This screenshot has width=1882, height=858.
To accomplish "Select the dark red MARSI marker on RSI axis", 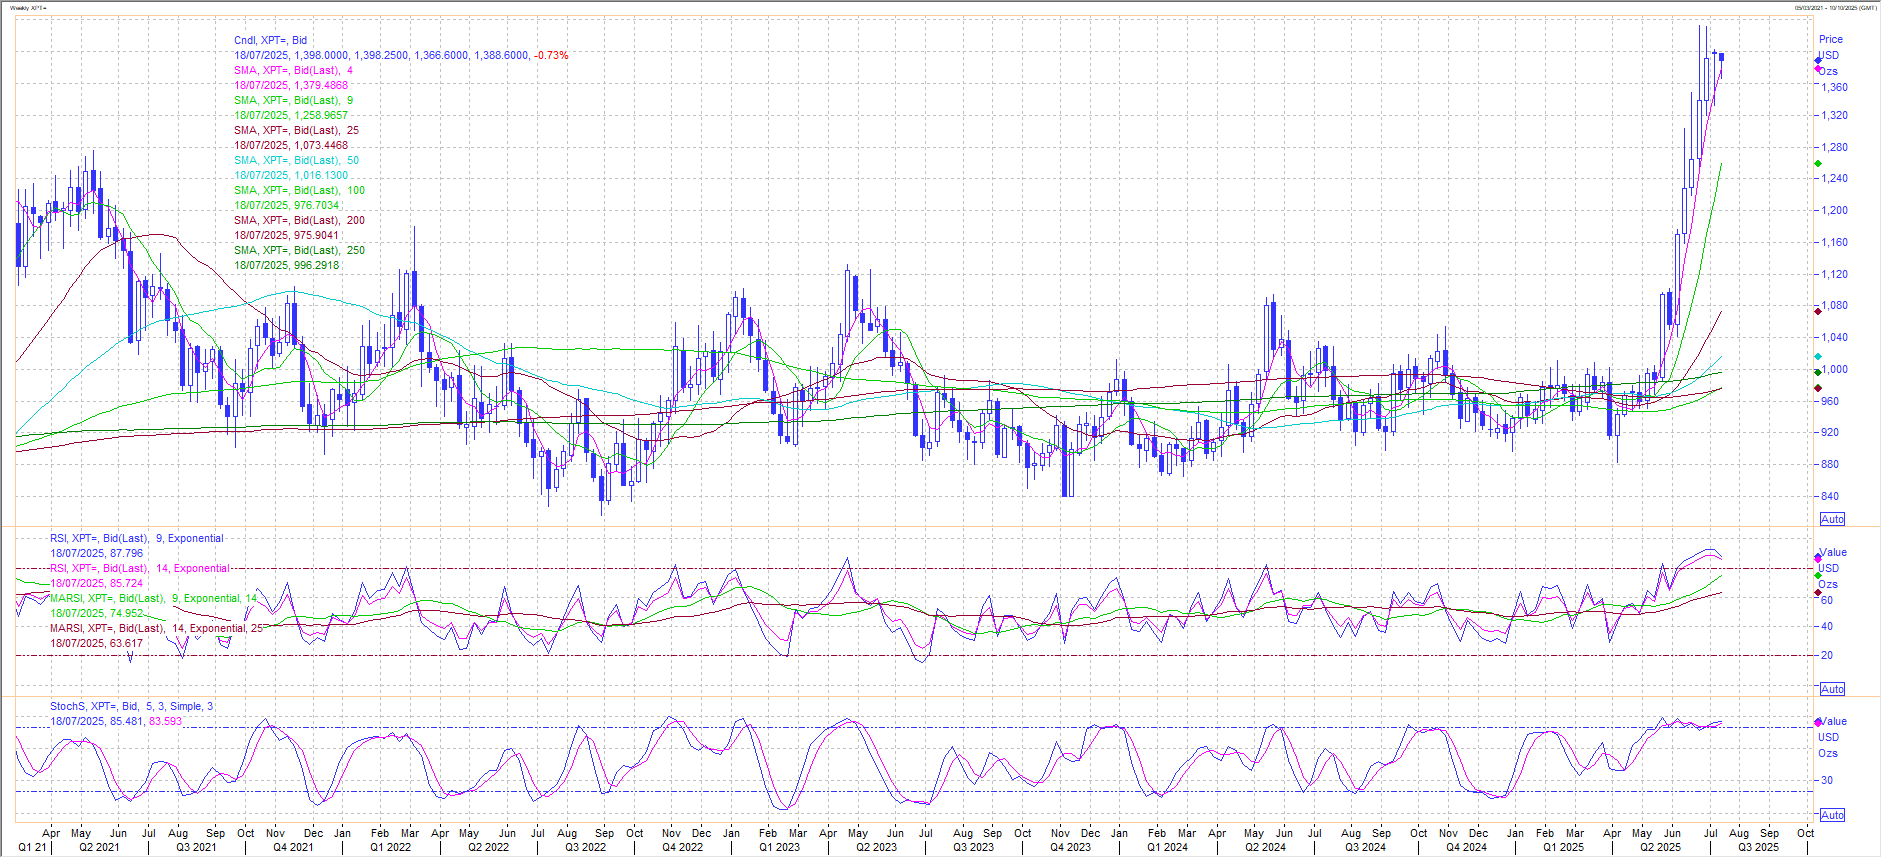I will click(x=1818, y=593).
